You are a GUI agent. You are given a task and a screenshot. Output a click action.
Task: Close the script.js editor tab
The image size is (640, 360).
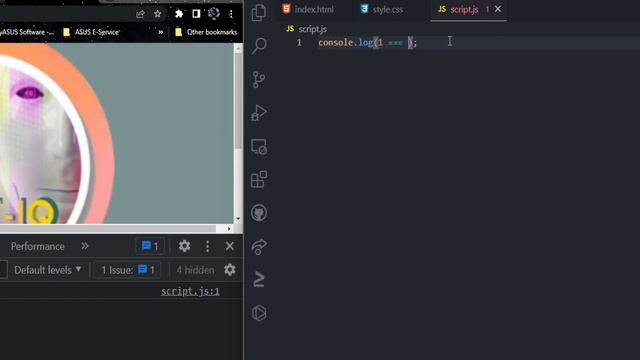[x=498, y=9]
